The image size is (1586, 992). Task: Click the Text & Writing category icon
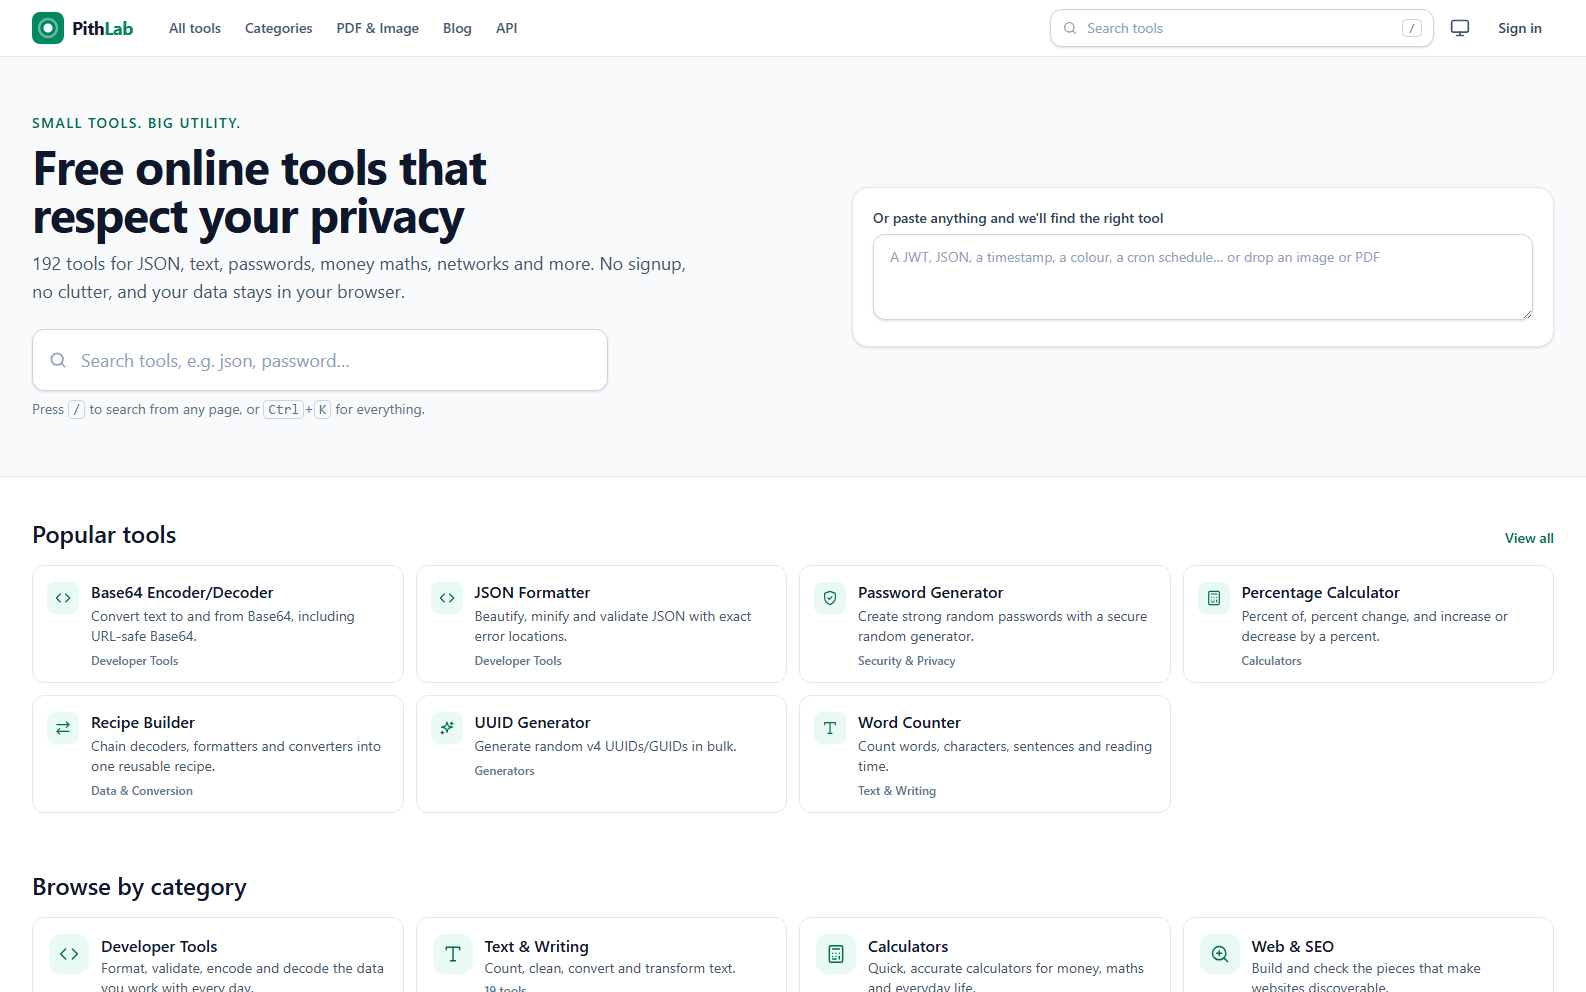click(453, 954)
